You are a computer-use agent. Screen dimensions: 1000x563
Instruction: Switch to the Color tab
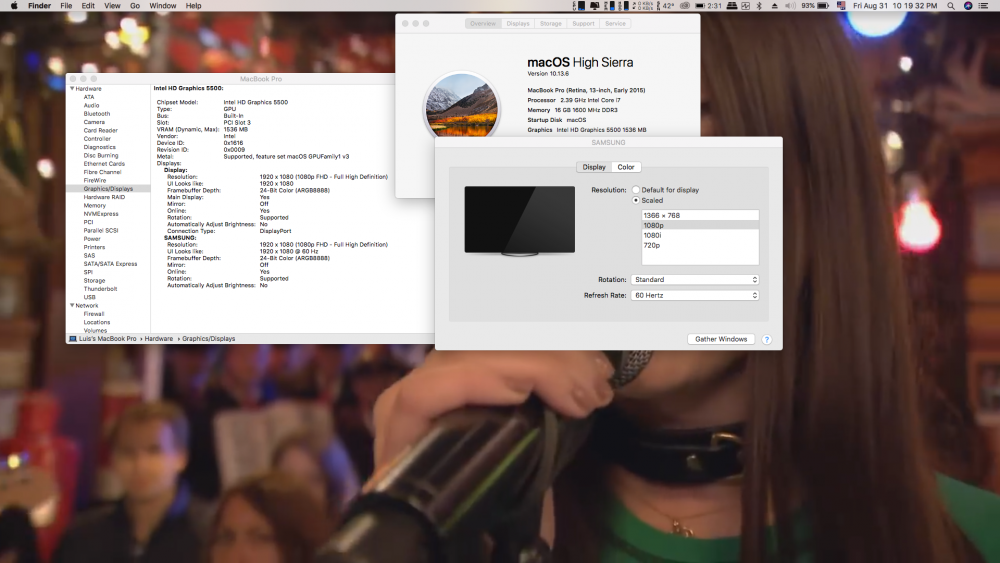(626, 167)
